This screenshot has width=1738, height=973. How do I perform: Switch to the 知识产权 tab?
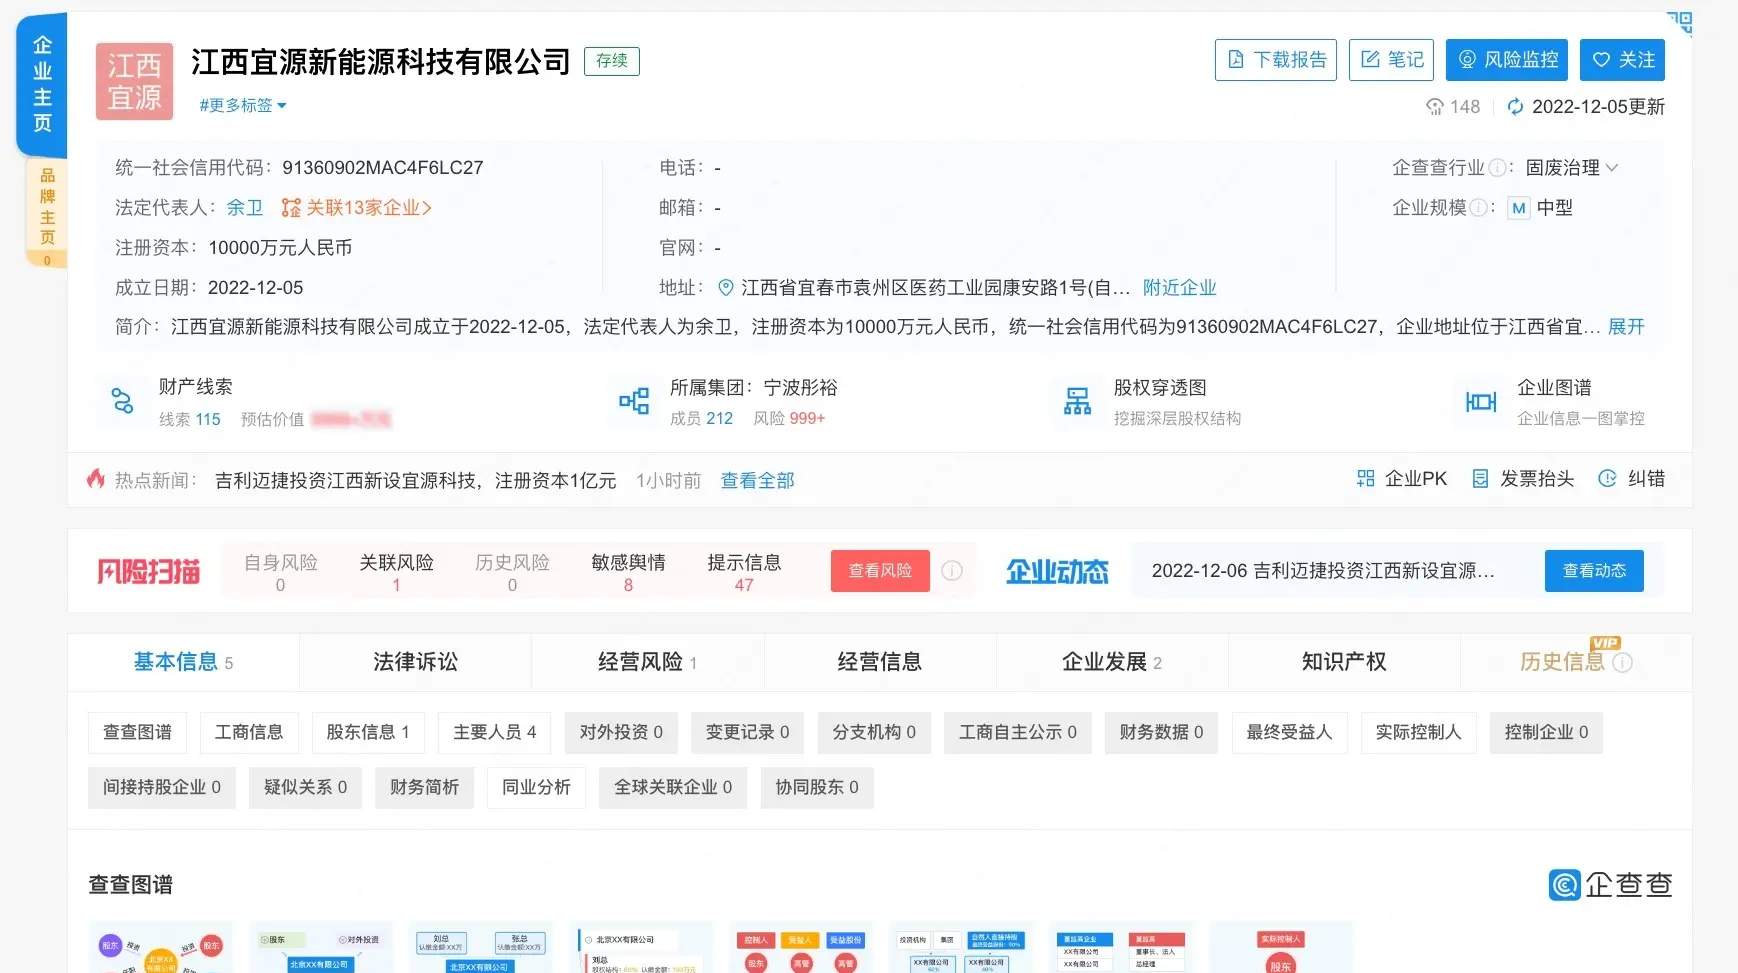pyautogui.click(x=1344, y=662)
